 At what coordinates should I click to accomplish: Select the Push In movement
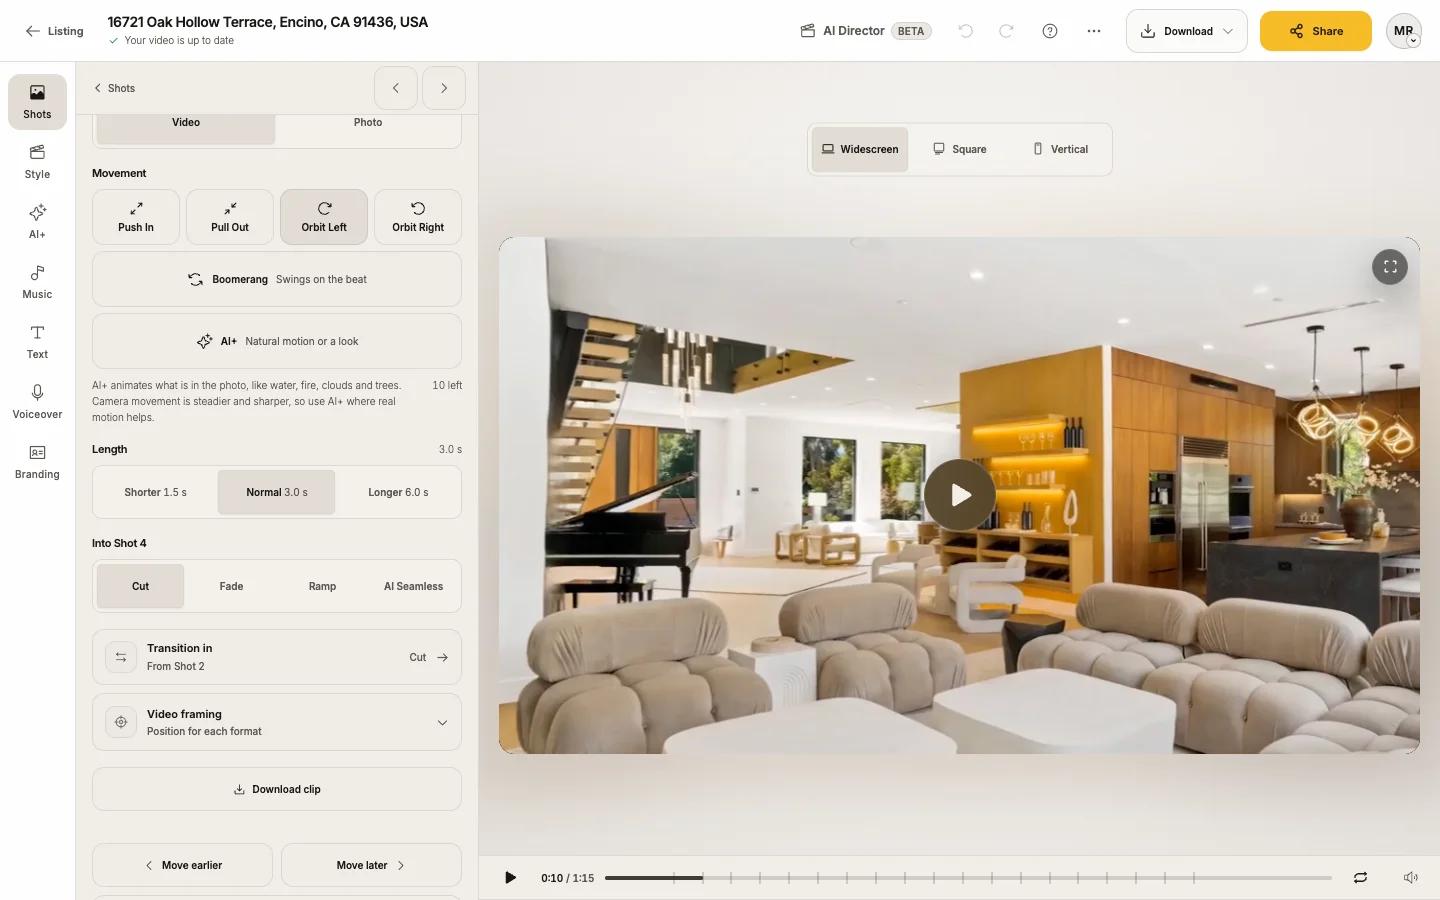click(136, 217)
